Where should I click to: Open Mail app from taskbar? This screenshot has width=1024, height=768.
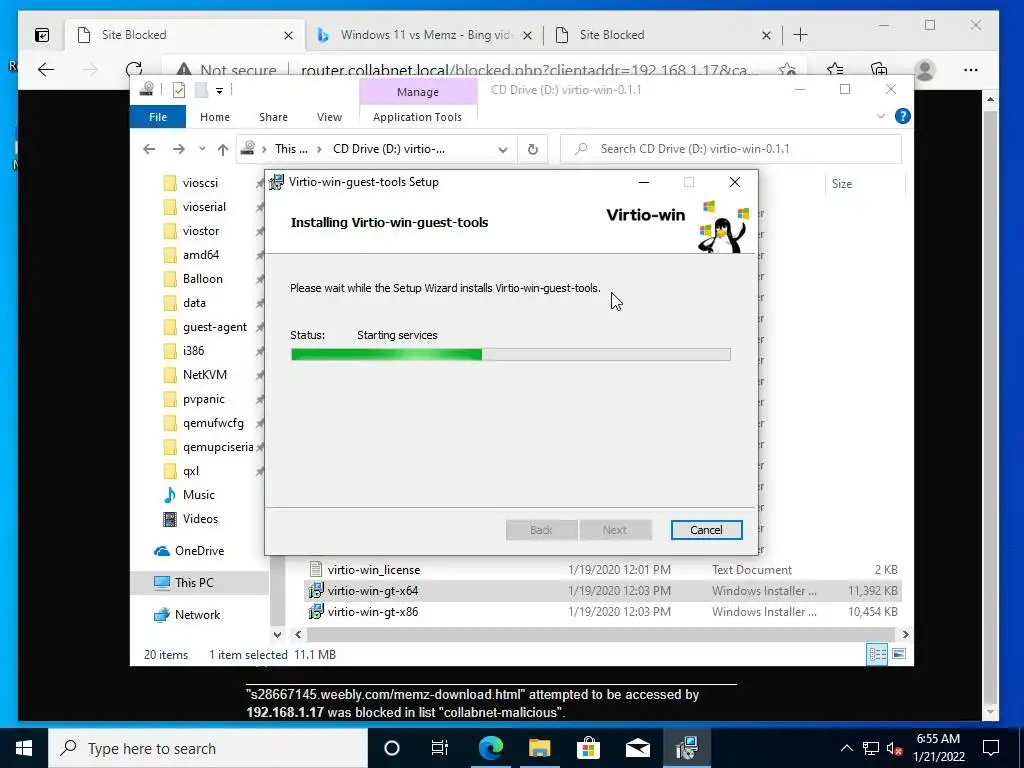click(x=637, y=748)
